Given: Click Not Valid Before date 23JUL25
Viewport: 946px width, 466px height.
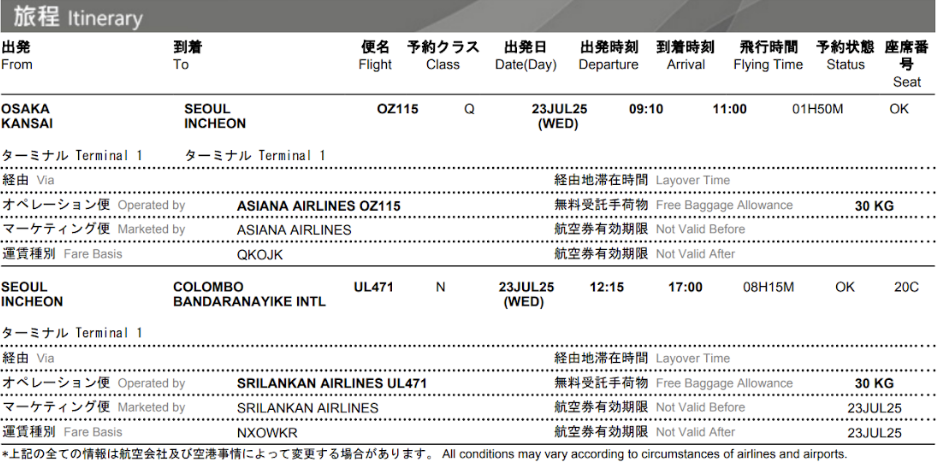Looking at the screenshot, I should pyautogui.click(x=874, y=408).
